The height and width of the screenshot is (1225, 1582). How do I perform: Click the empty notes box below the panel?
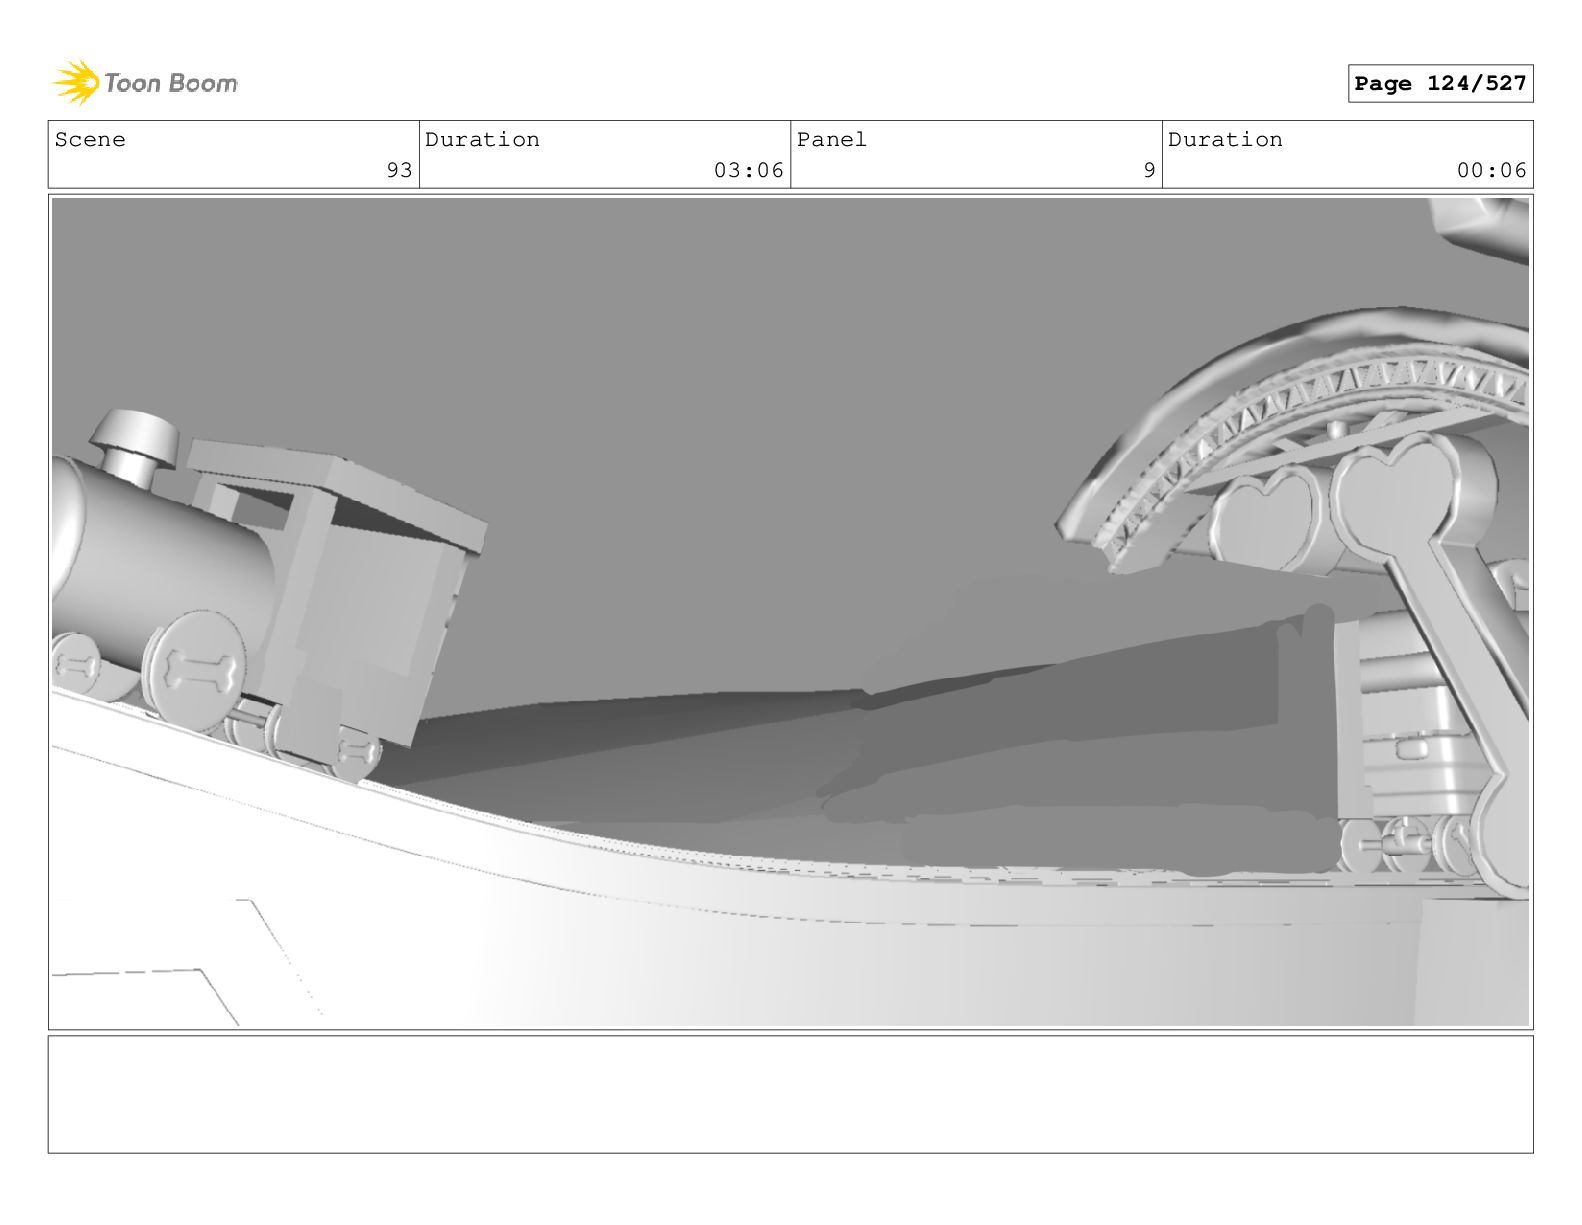tap(790, 1094)
